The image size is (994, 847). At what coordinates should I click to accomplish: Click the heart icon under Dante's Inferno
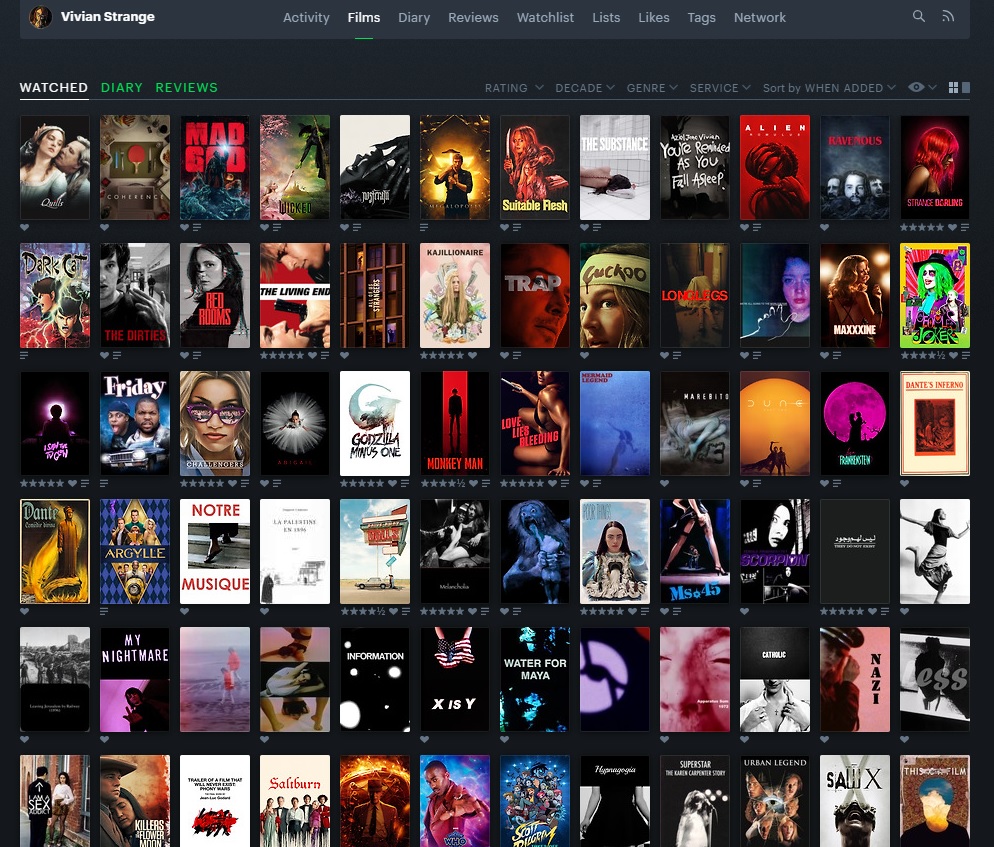tap(904, 483)
